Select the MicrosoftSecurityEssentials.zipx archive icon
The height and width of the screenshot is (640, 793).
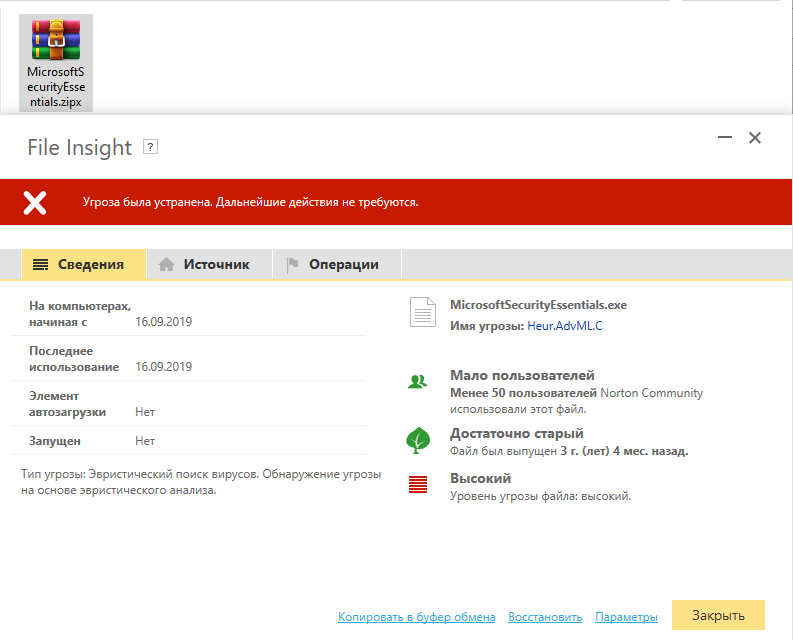[56, 63]
